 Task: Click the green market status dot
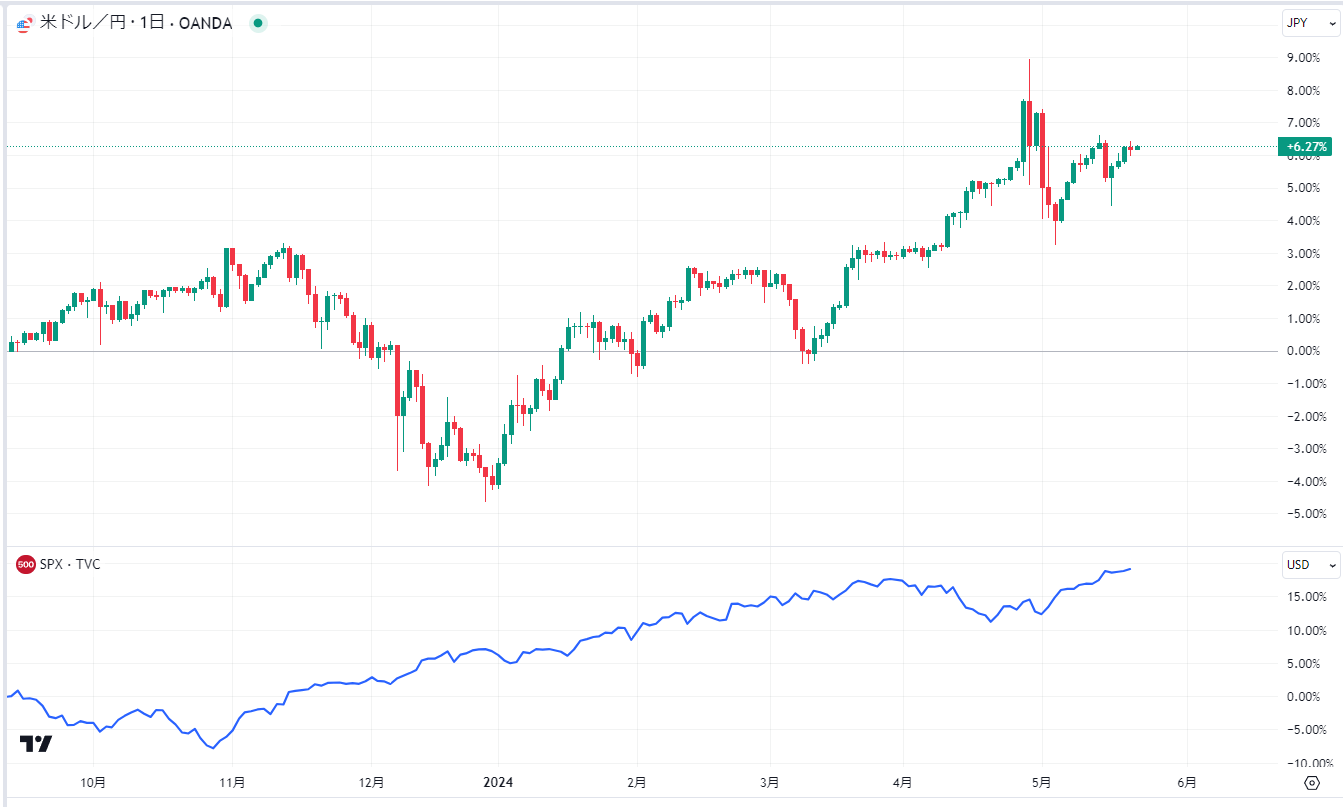258,23
